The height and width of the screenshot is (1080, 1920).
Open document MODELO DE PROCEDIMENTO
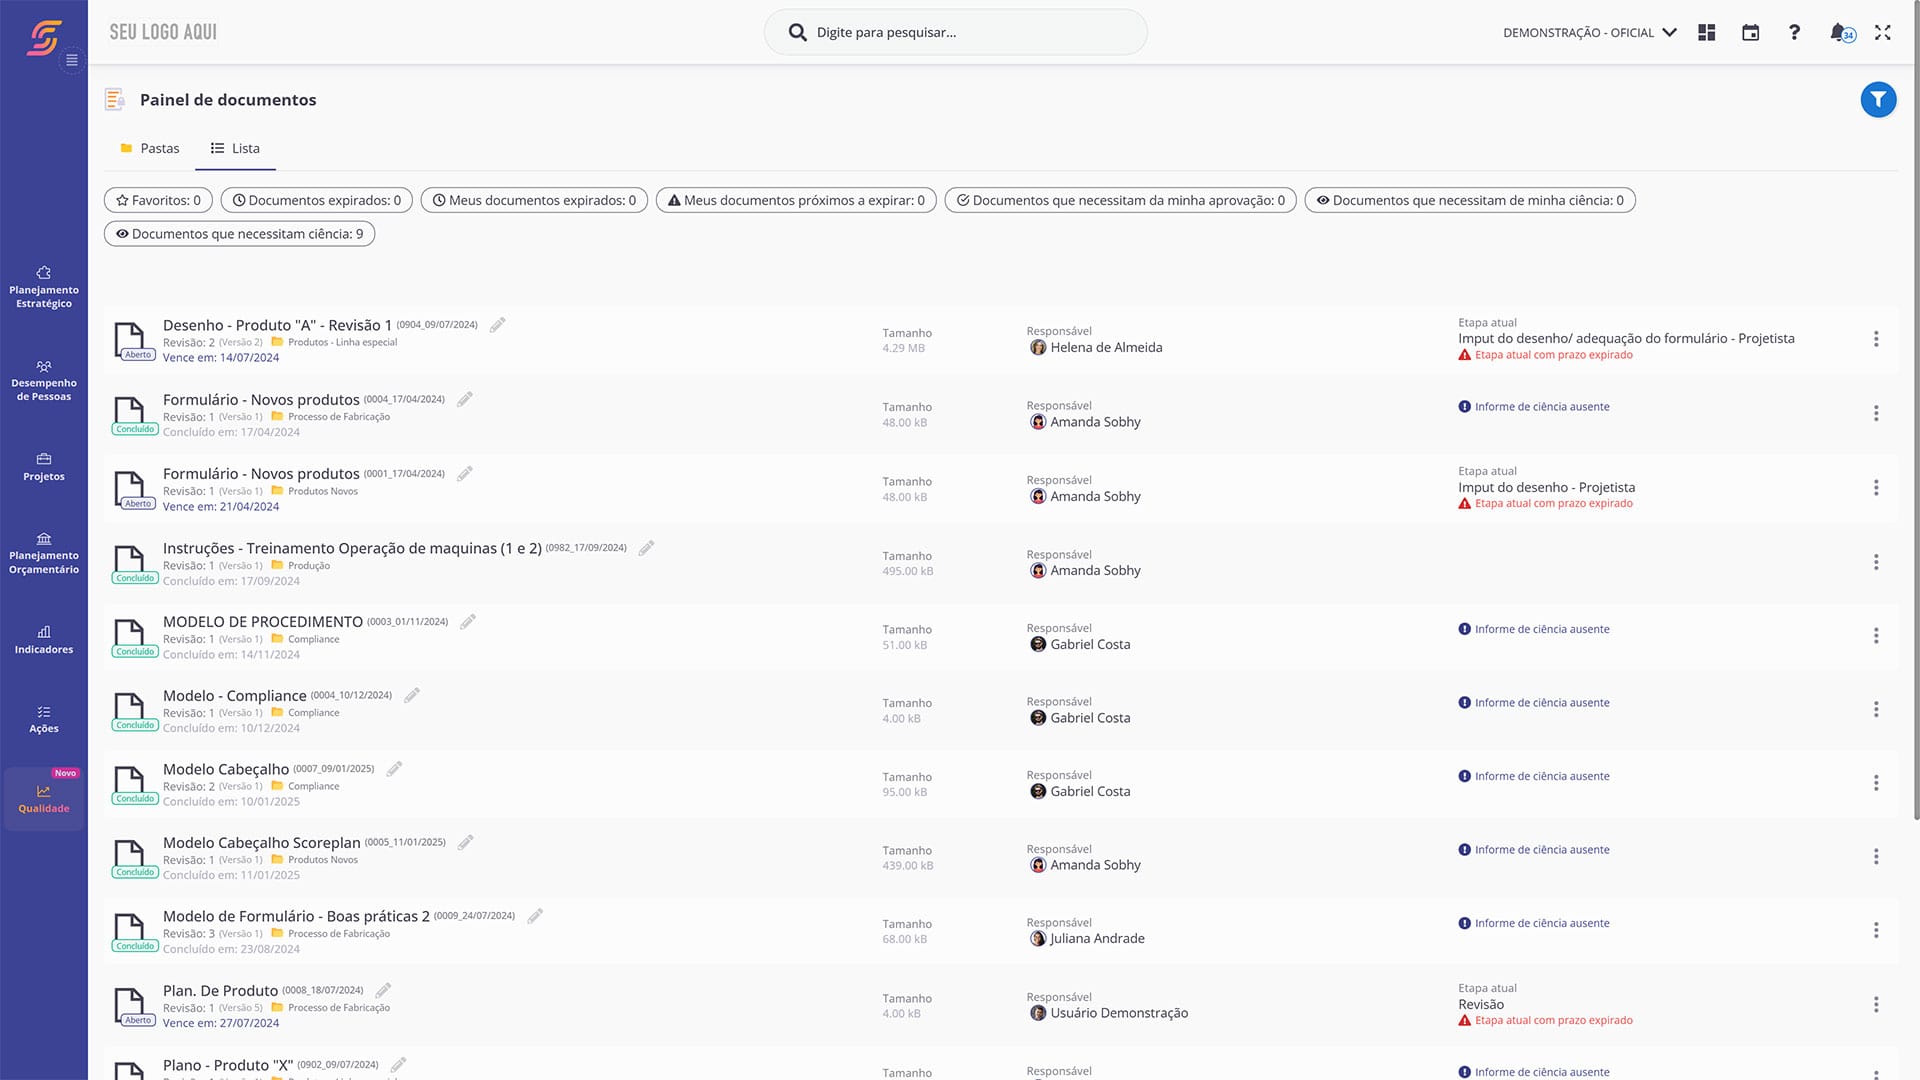click(262, 621)
